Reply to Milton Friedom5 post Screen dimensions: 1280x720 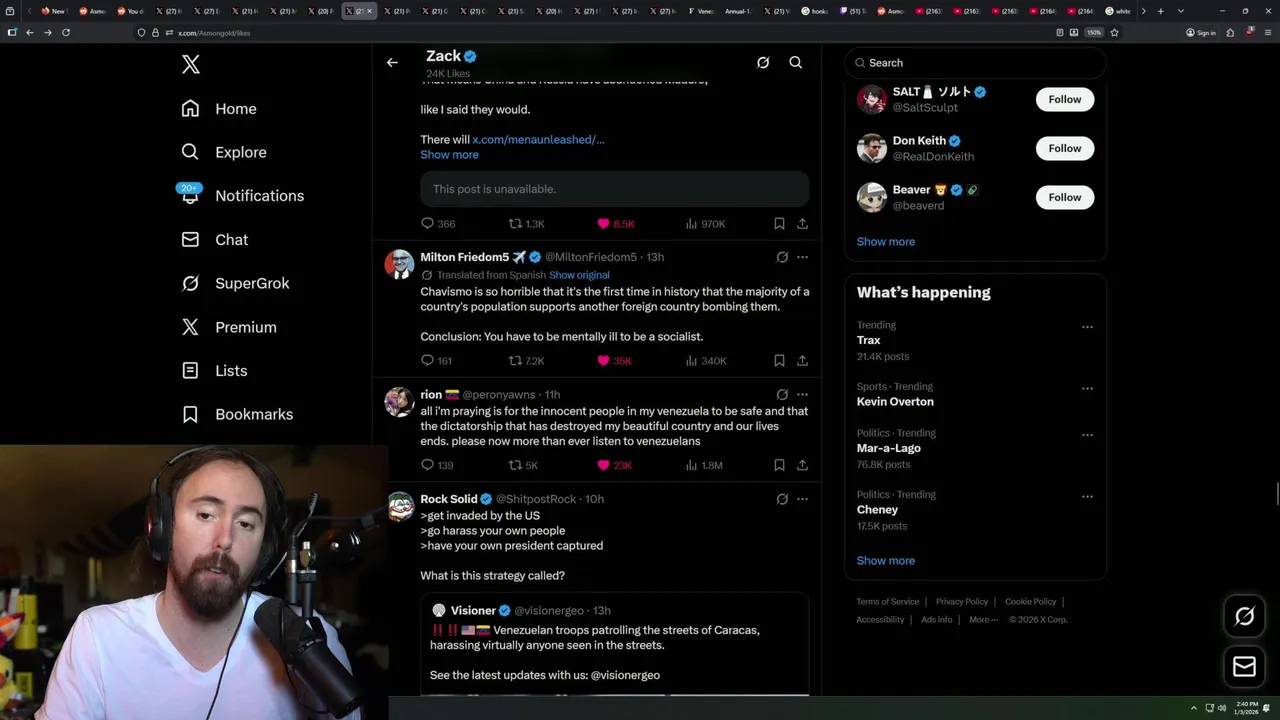coord(437,361)
